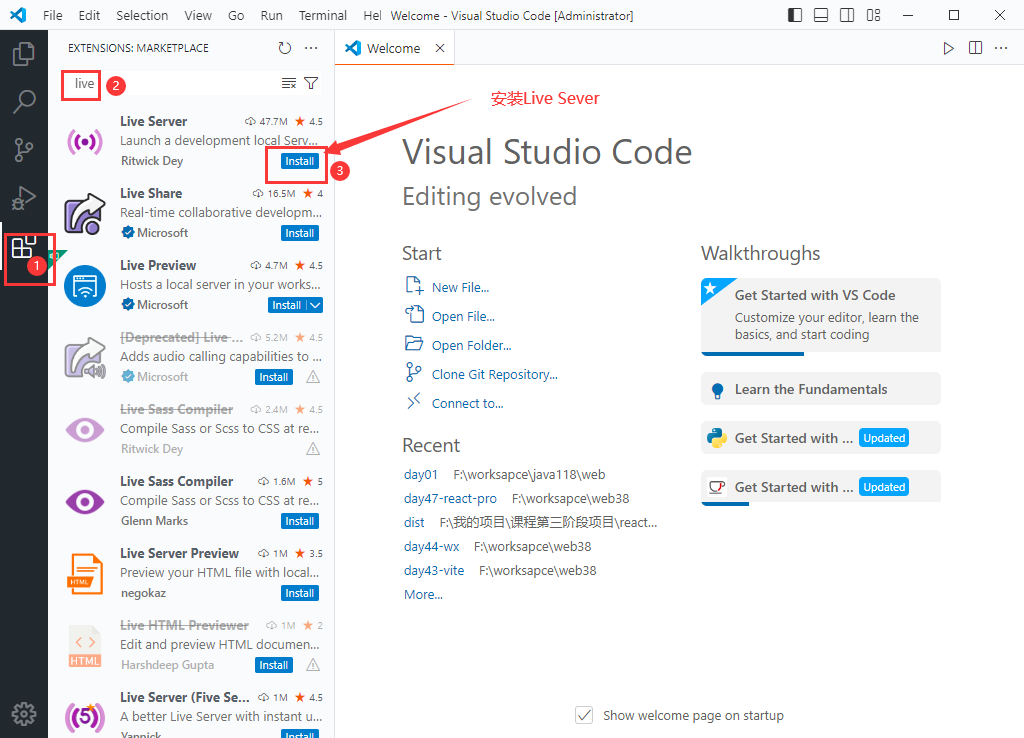Install the Live Server extension by Ritwick Dey
The width and height of the screenshot is (1024, 738).
tap(300, 161)
